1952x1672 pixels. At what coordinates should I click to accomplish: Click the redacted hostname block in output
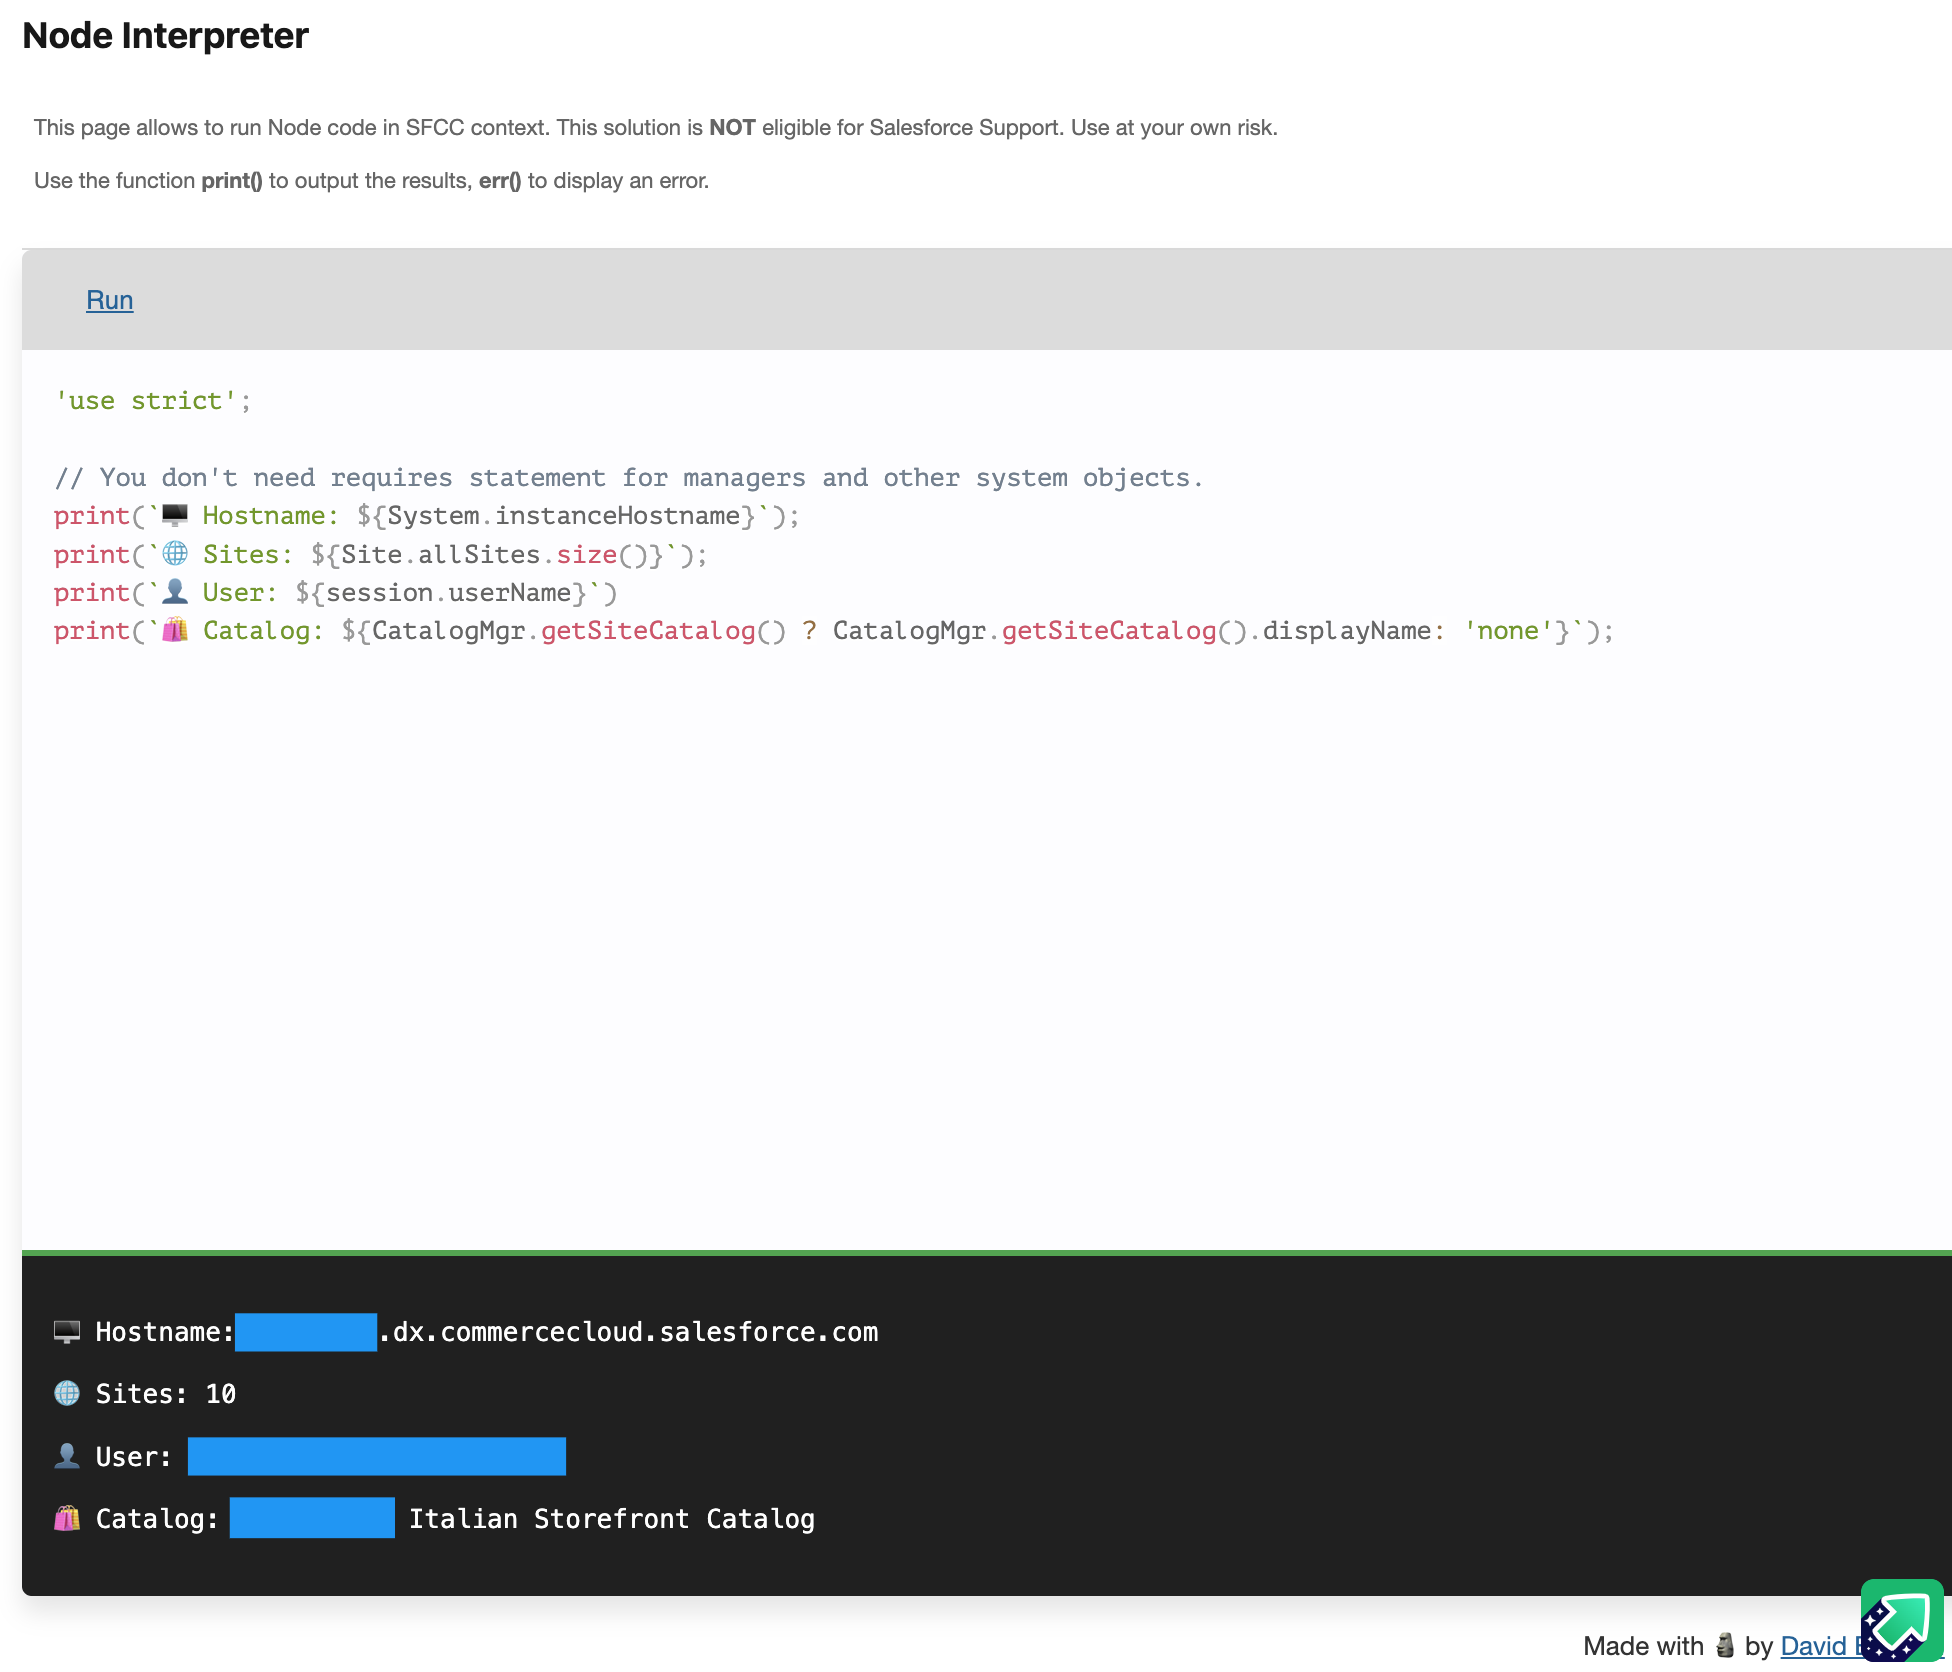[306, 1332]
